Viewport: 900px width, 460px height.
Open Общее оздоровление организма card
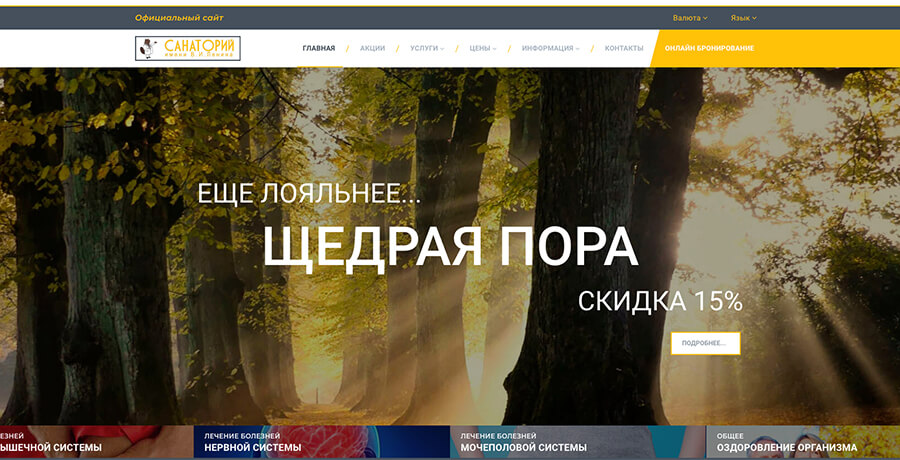tap(803, 442)
